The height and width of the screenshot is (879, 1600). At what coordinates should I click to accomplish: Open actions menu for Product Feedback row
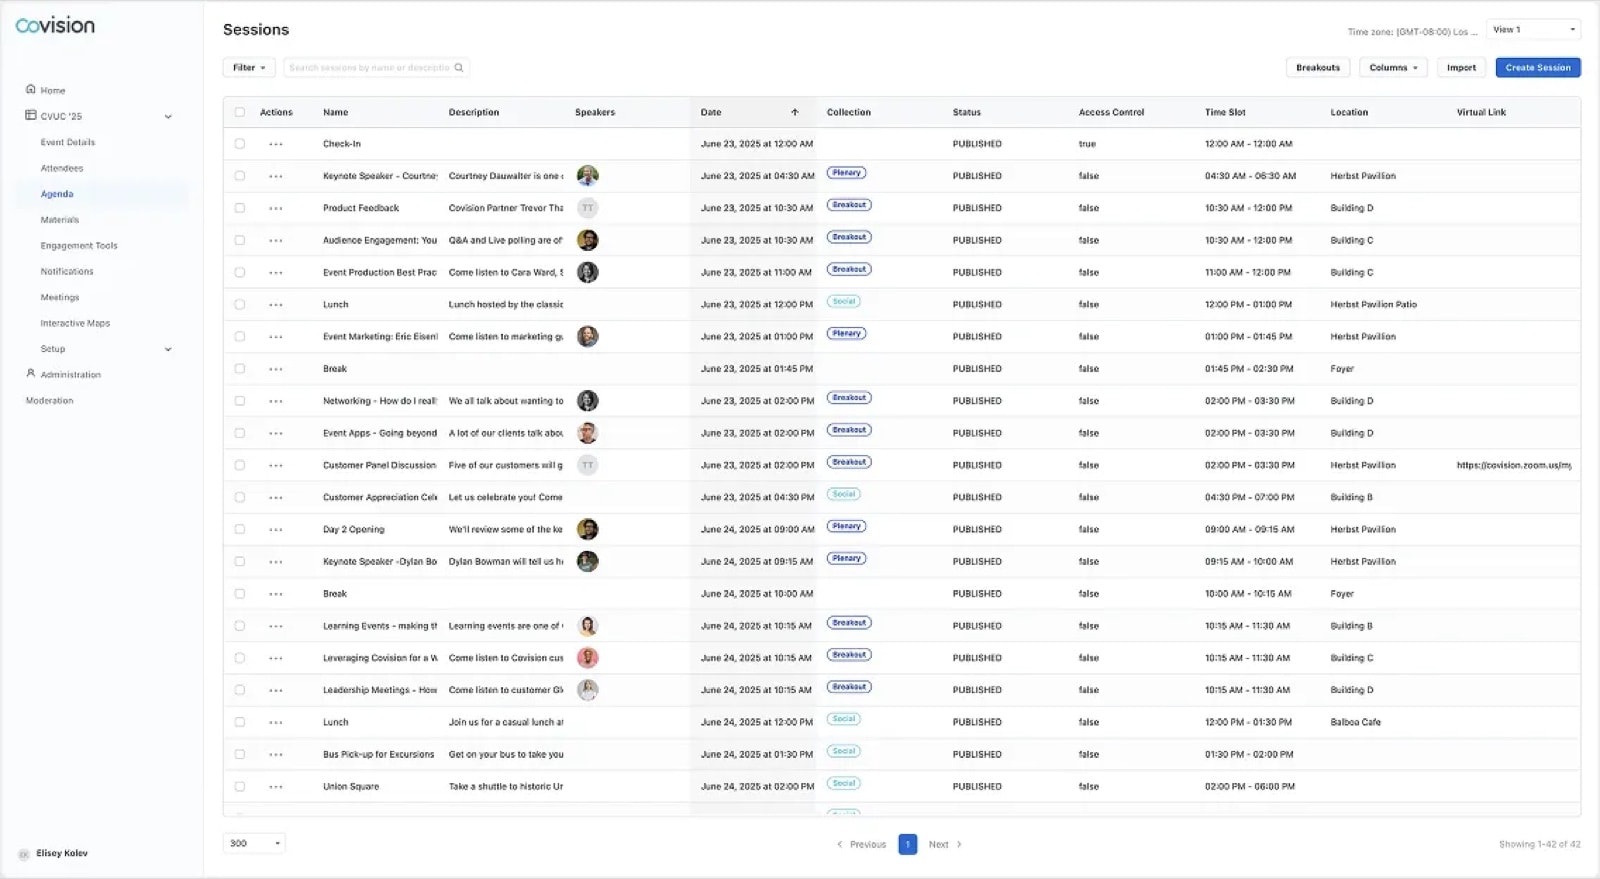tap(276, 208)
